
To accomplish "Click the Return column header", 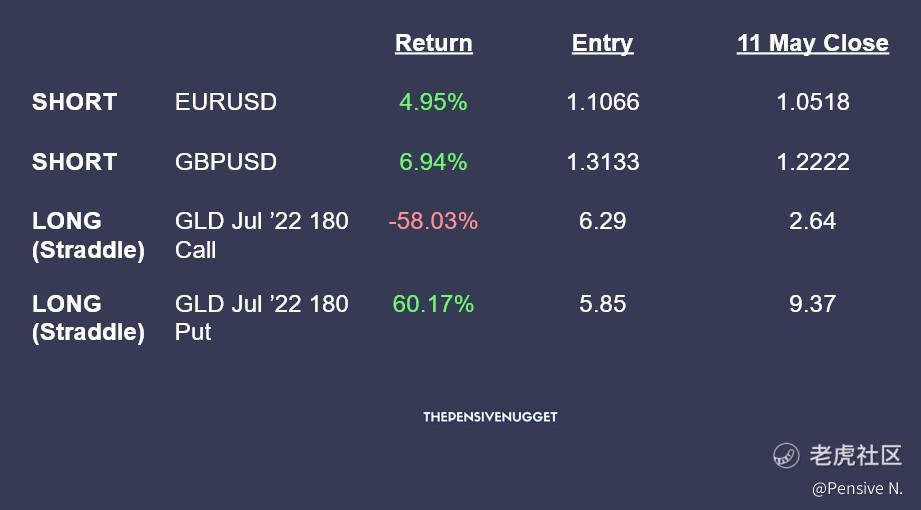I will [433, 43].
